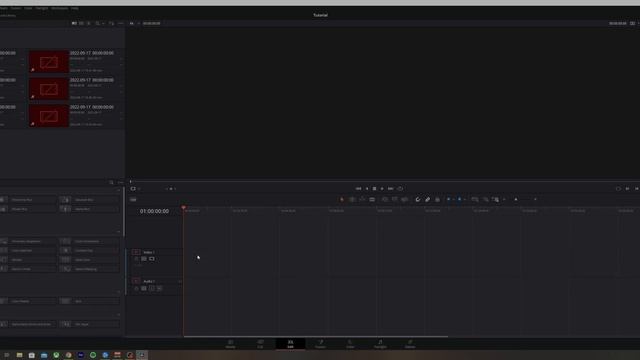640x360 pixels.
Task: Switch to the Deliver page tab
Action: tap(410, 344)
